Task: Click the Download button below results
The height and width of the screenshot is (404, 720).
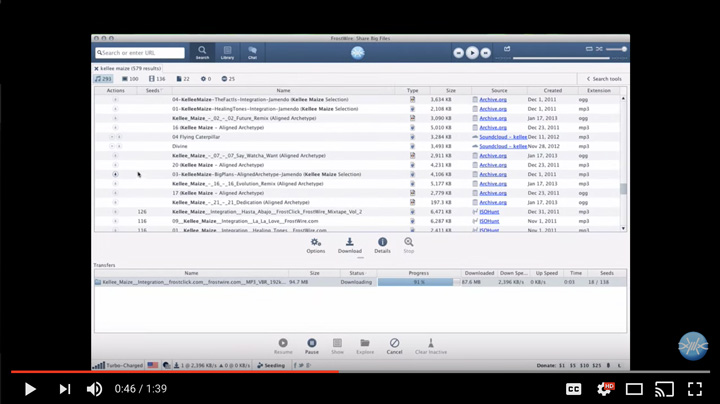Action: click(350, 245)
